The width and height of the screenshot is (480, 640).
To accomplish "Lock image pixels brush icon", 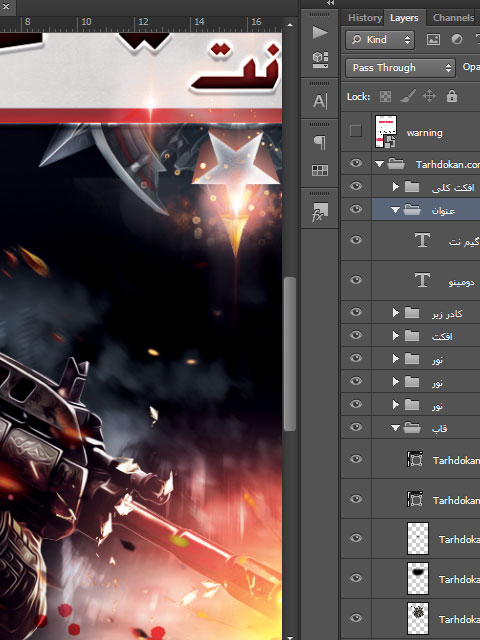I will [x=407, y=96].
